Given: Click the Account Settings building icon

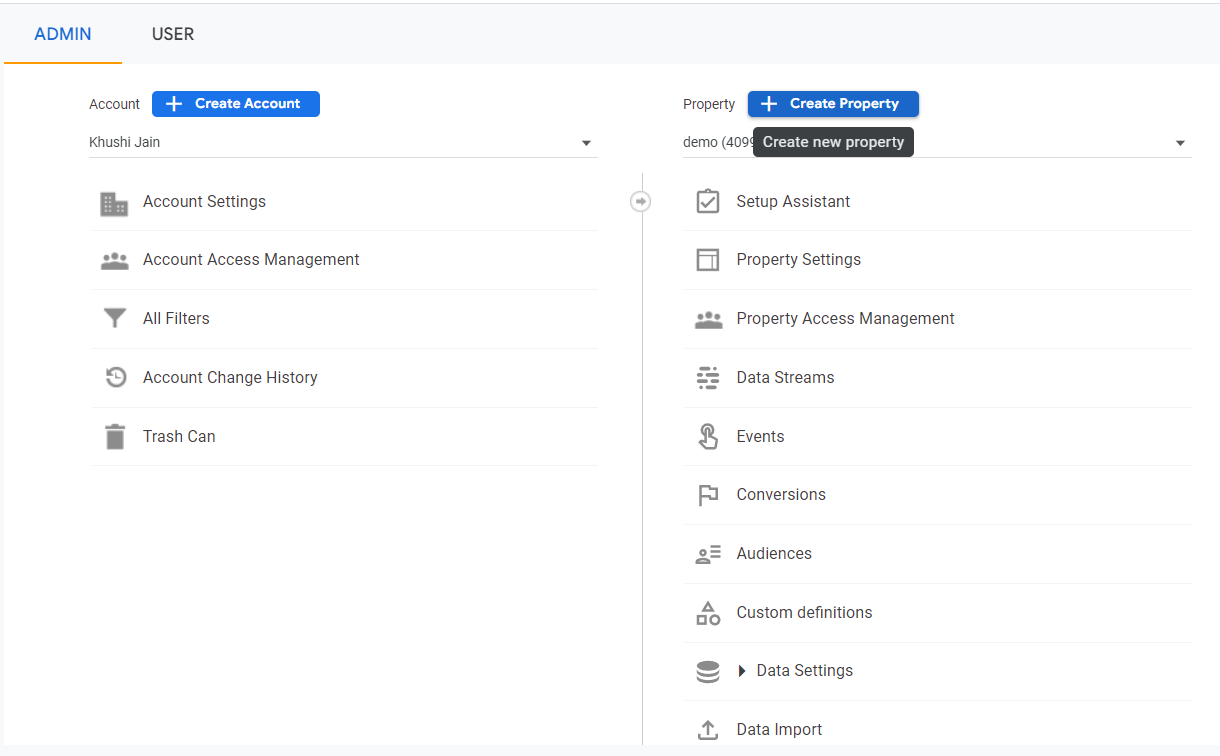Looking at the screenshot, I should (114, 203).
